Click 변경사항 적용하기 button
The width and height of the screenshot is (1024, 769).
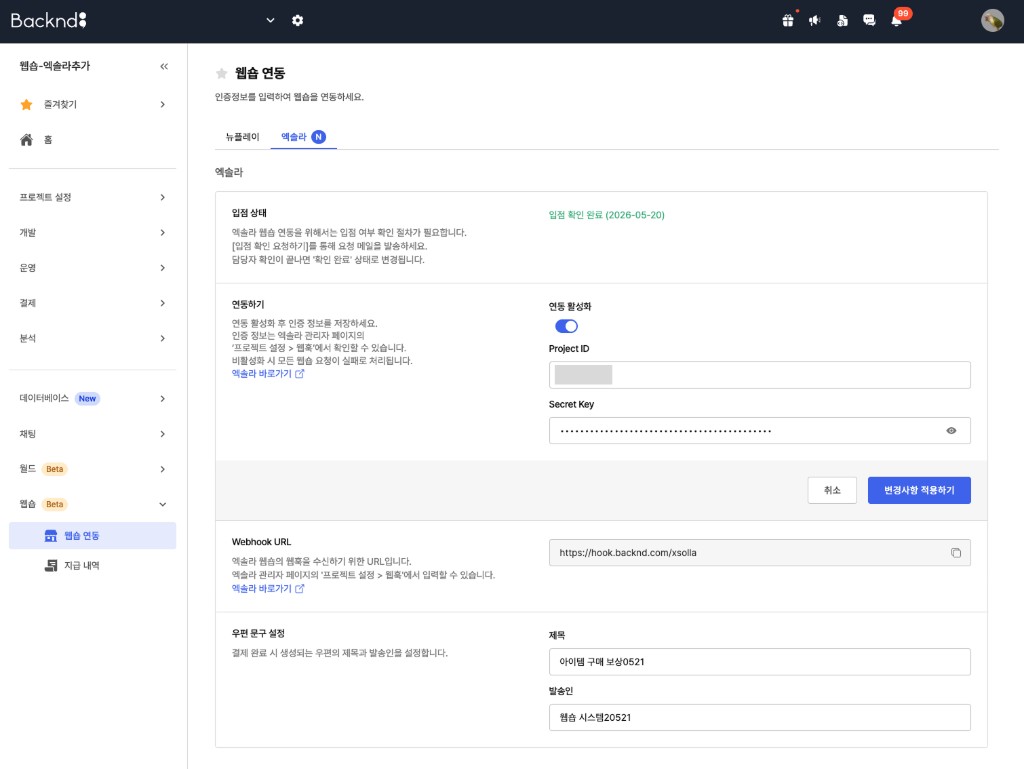tap(919, 490)
